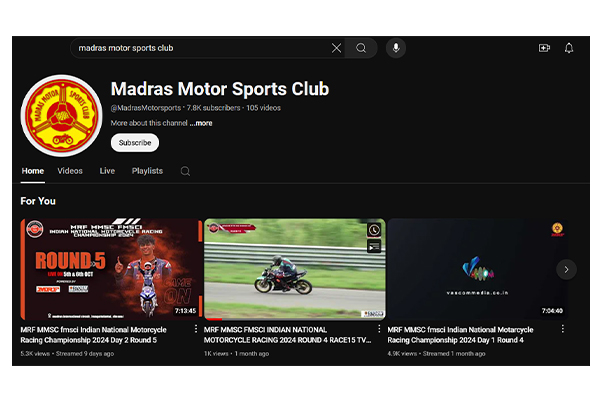The width and height of the screenshot is (600, 400).
Task: Switch to the Home tab
Action: (x=33, y=171)
